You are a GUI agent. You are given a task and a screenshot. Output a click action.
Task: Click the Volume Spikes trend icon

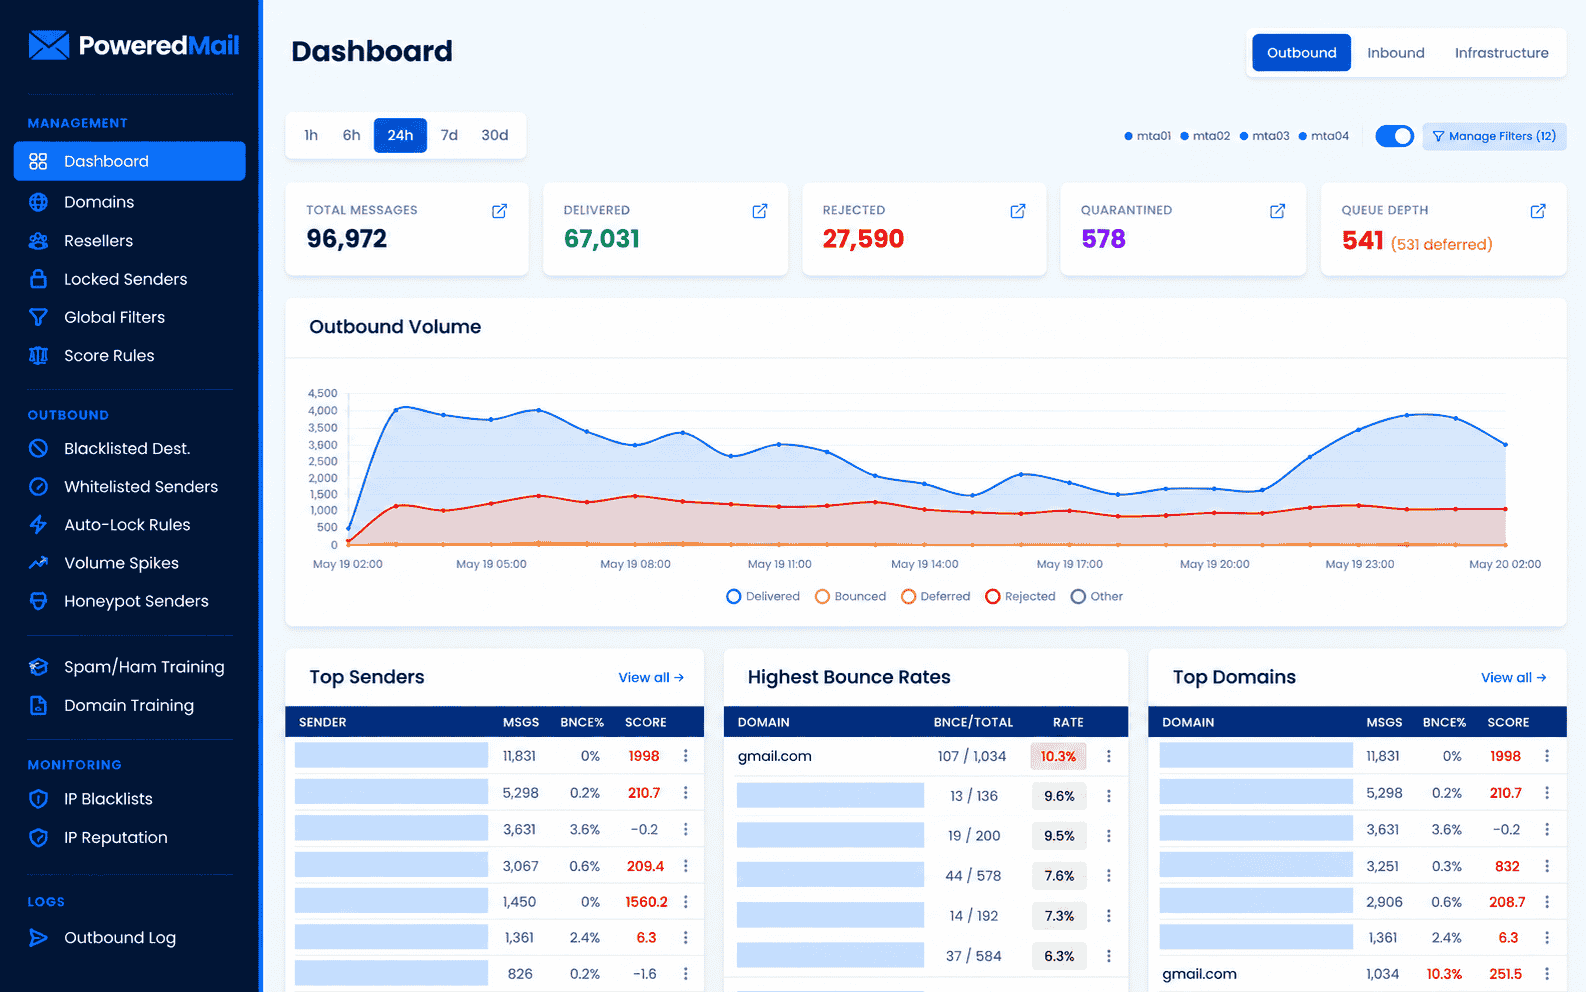point(38,563)
